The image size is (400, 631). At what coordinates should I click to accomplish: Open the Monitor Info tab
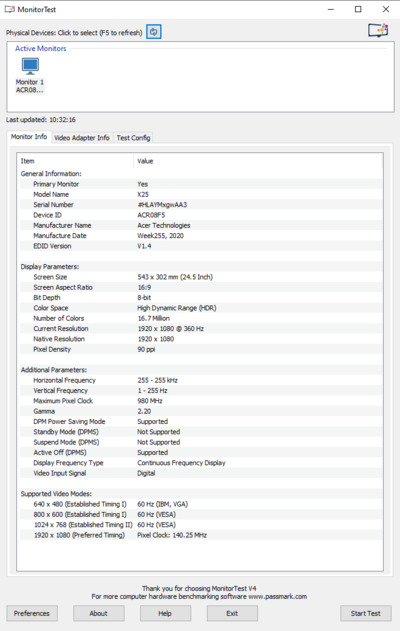(x=29, y=137)
